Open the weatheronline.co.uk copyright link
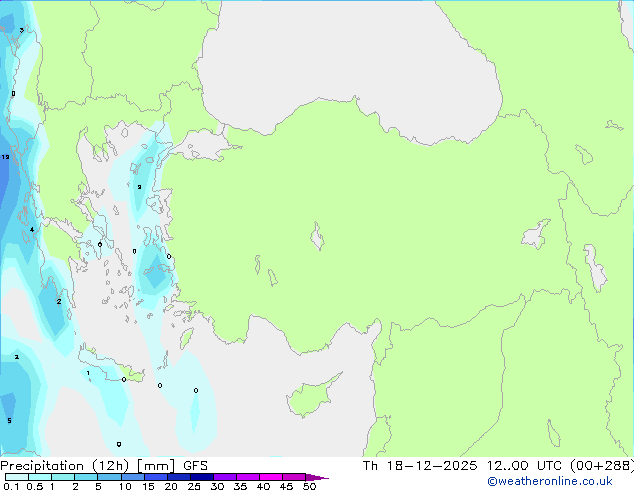The height and width of the screenshot is (490, 634). (x=550, y=481)
